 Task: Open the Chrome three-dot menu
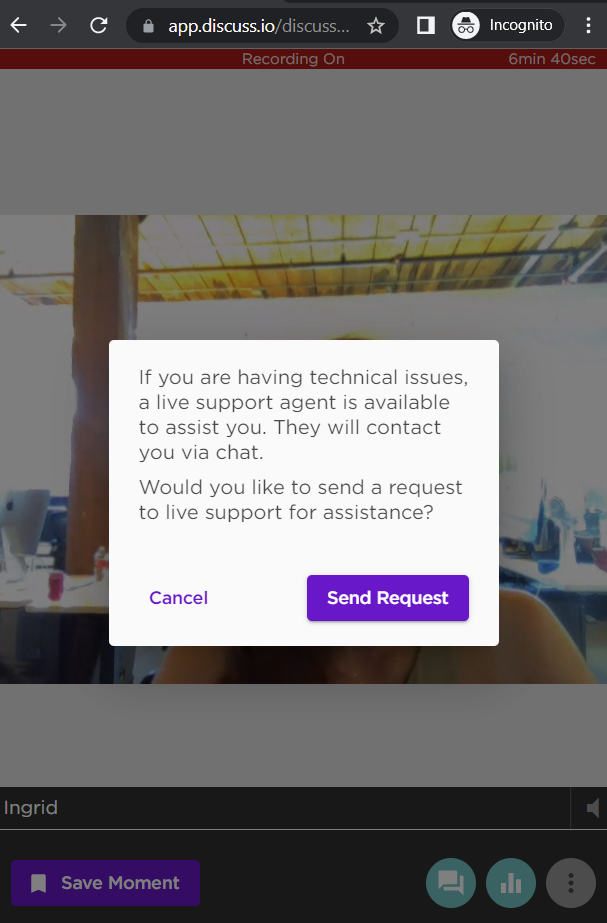coord(588,25)
